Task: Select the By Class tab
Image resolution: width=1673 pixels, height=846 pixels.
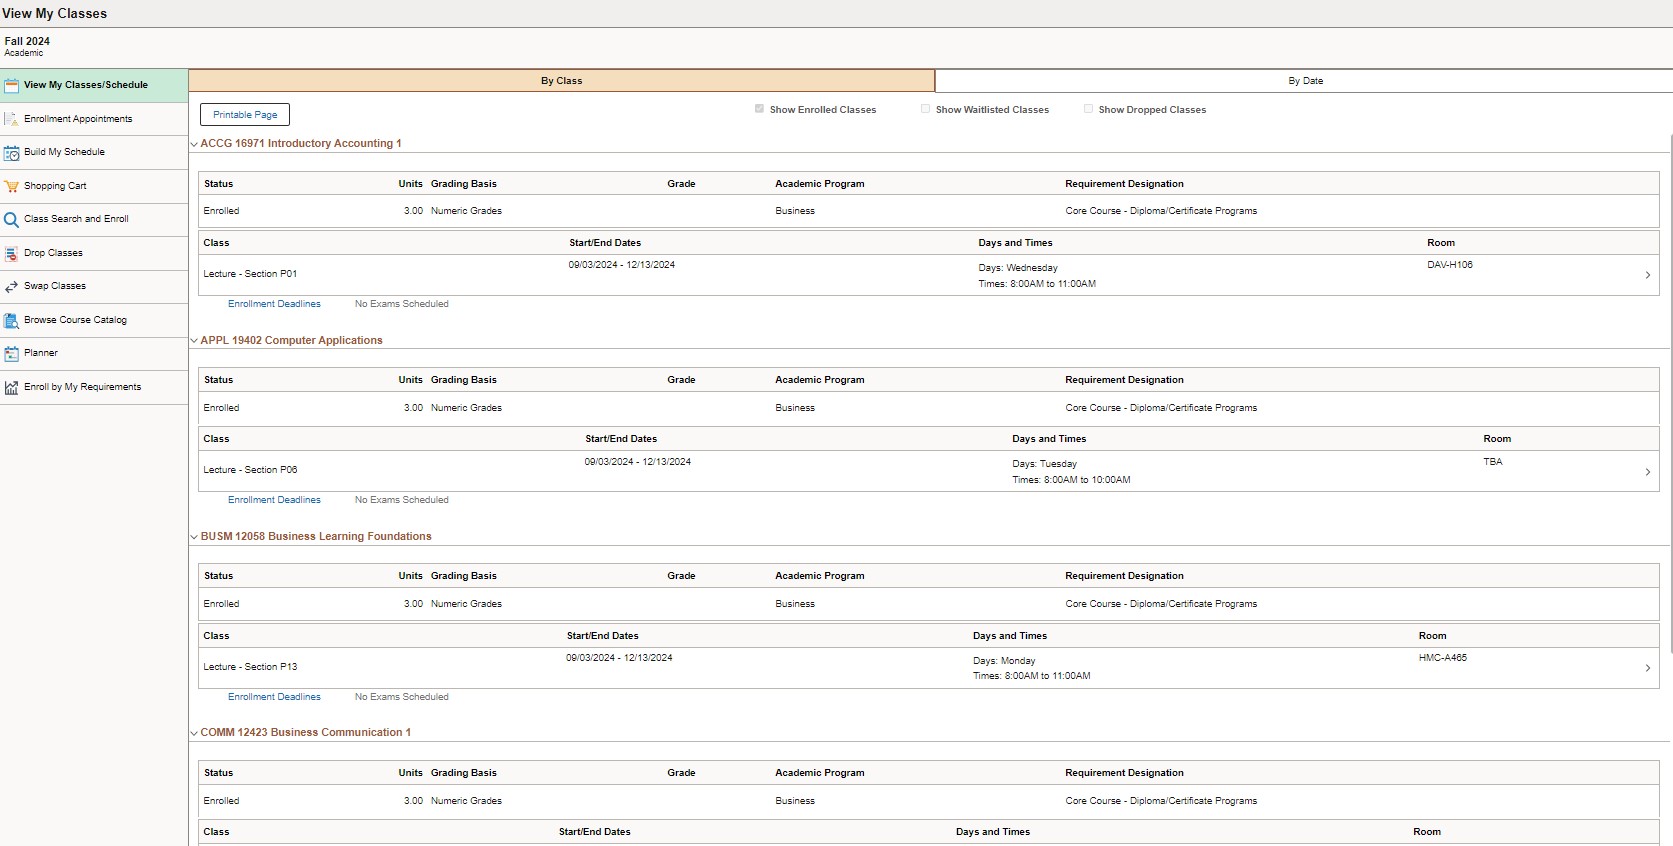Action: 561,81
